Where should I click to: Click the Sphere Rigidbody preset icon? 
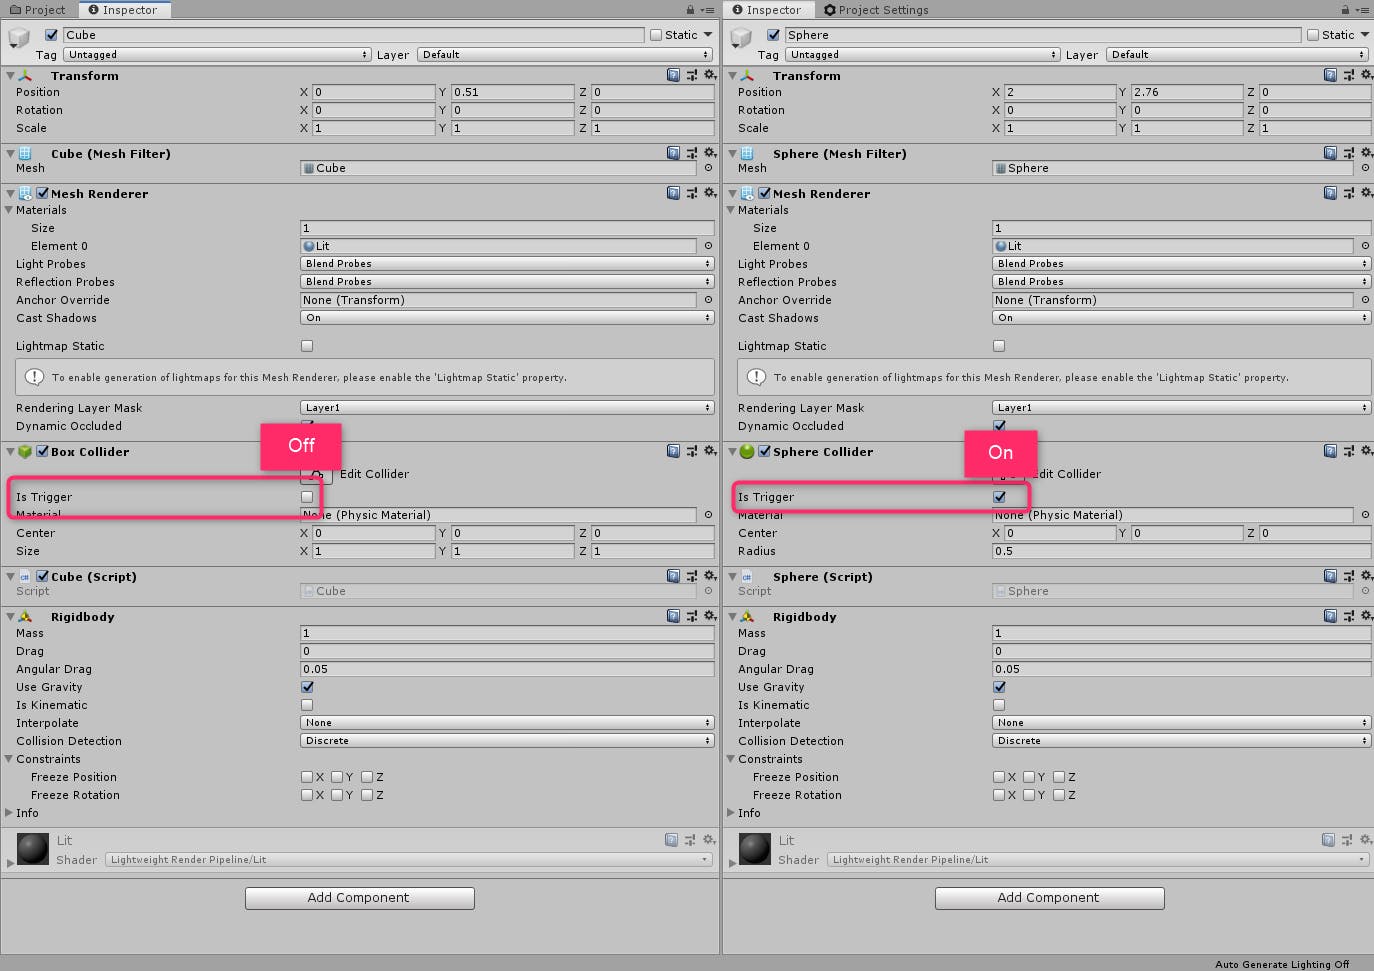coord(1349,616)
